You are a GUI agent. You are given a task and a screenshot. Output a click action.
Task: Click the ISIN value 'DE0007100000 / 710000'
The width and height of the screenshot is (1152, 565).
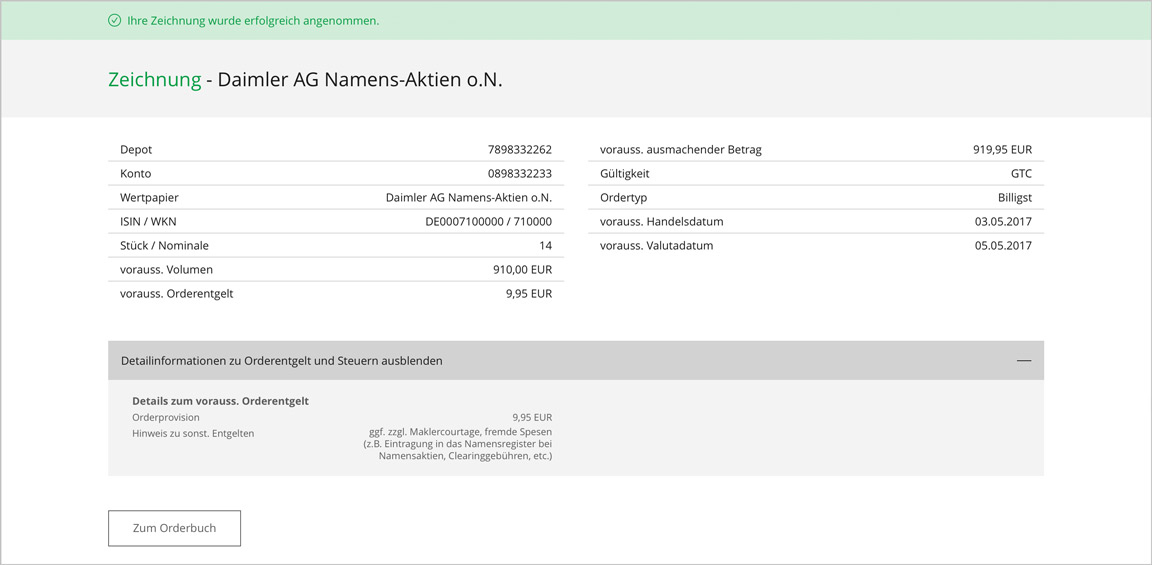pyautogui.click(x=489, y=222)
